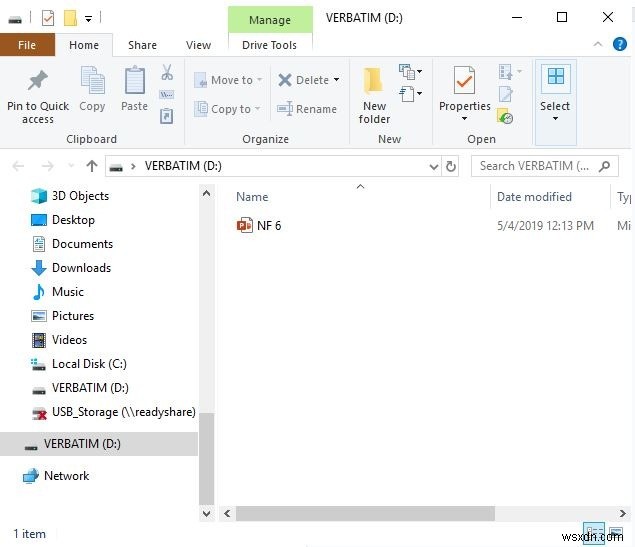
Task: Sort by Date modified column header
Action: pos(534,197)
